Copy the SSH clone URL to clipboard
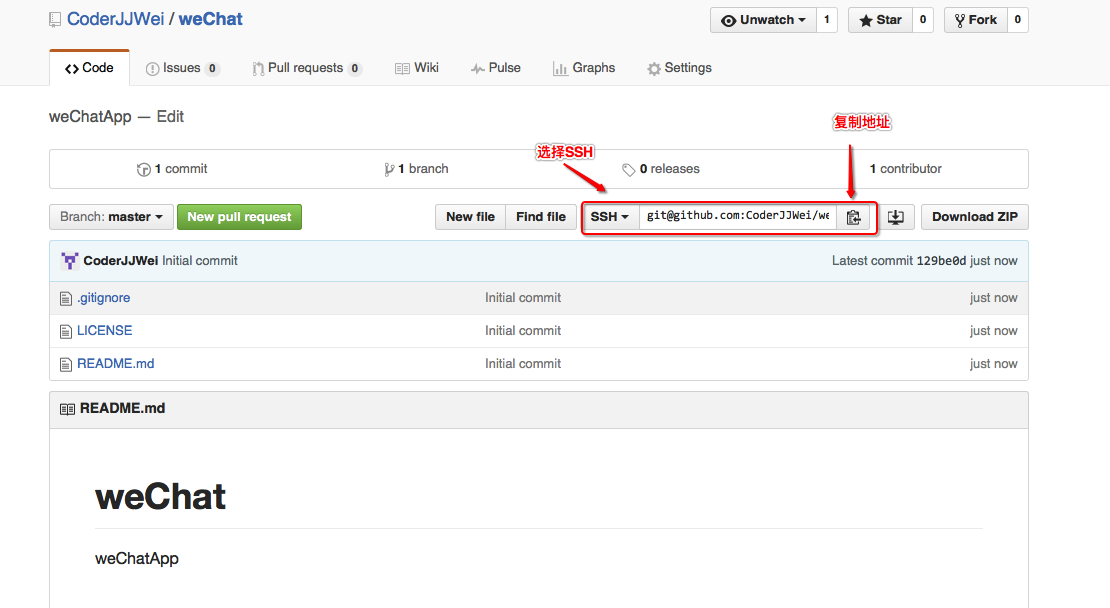 point(854,217)
